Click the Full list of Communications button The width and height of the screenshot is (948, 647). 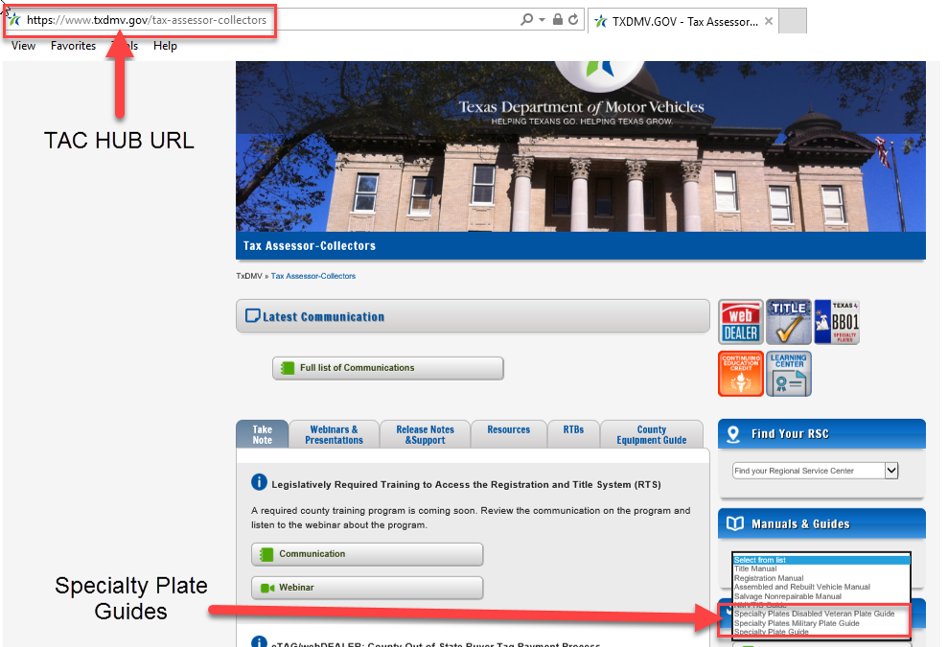point(388,368)
